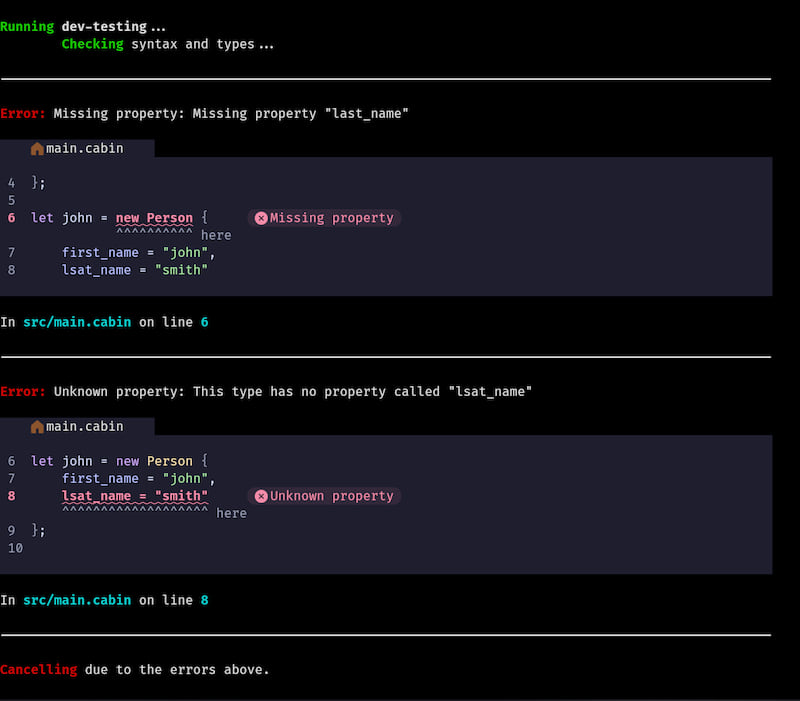The image size is (800, 701).
Task: Click the house icon in the second main.cabin tab
Action: click(37, 427)
